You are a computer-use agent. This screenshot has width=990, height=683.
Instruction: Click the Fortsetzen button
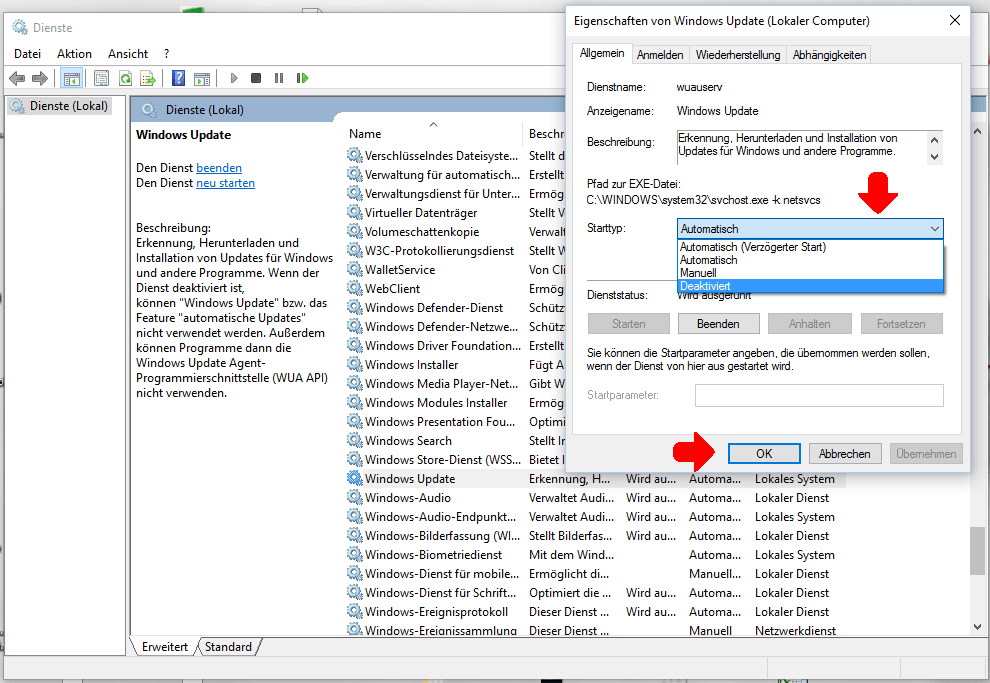point(901,324)
